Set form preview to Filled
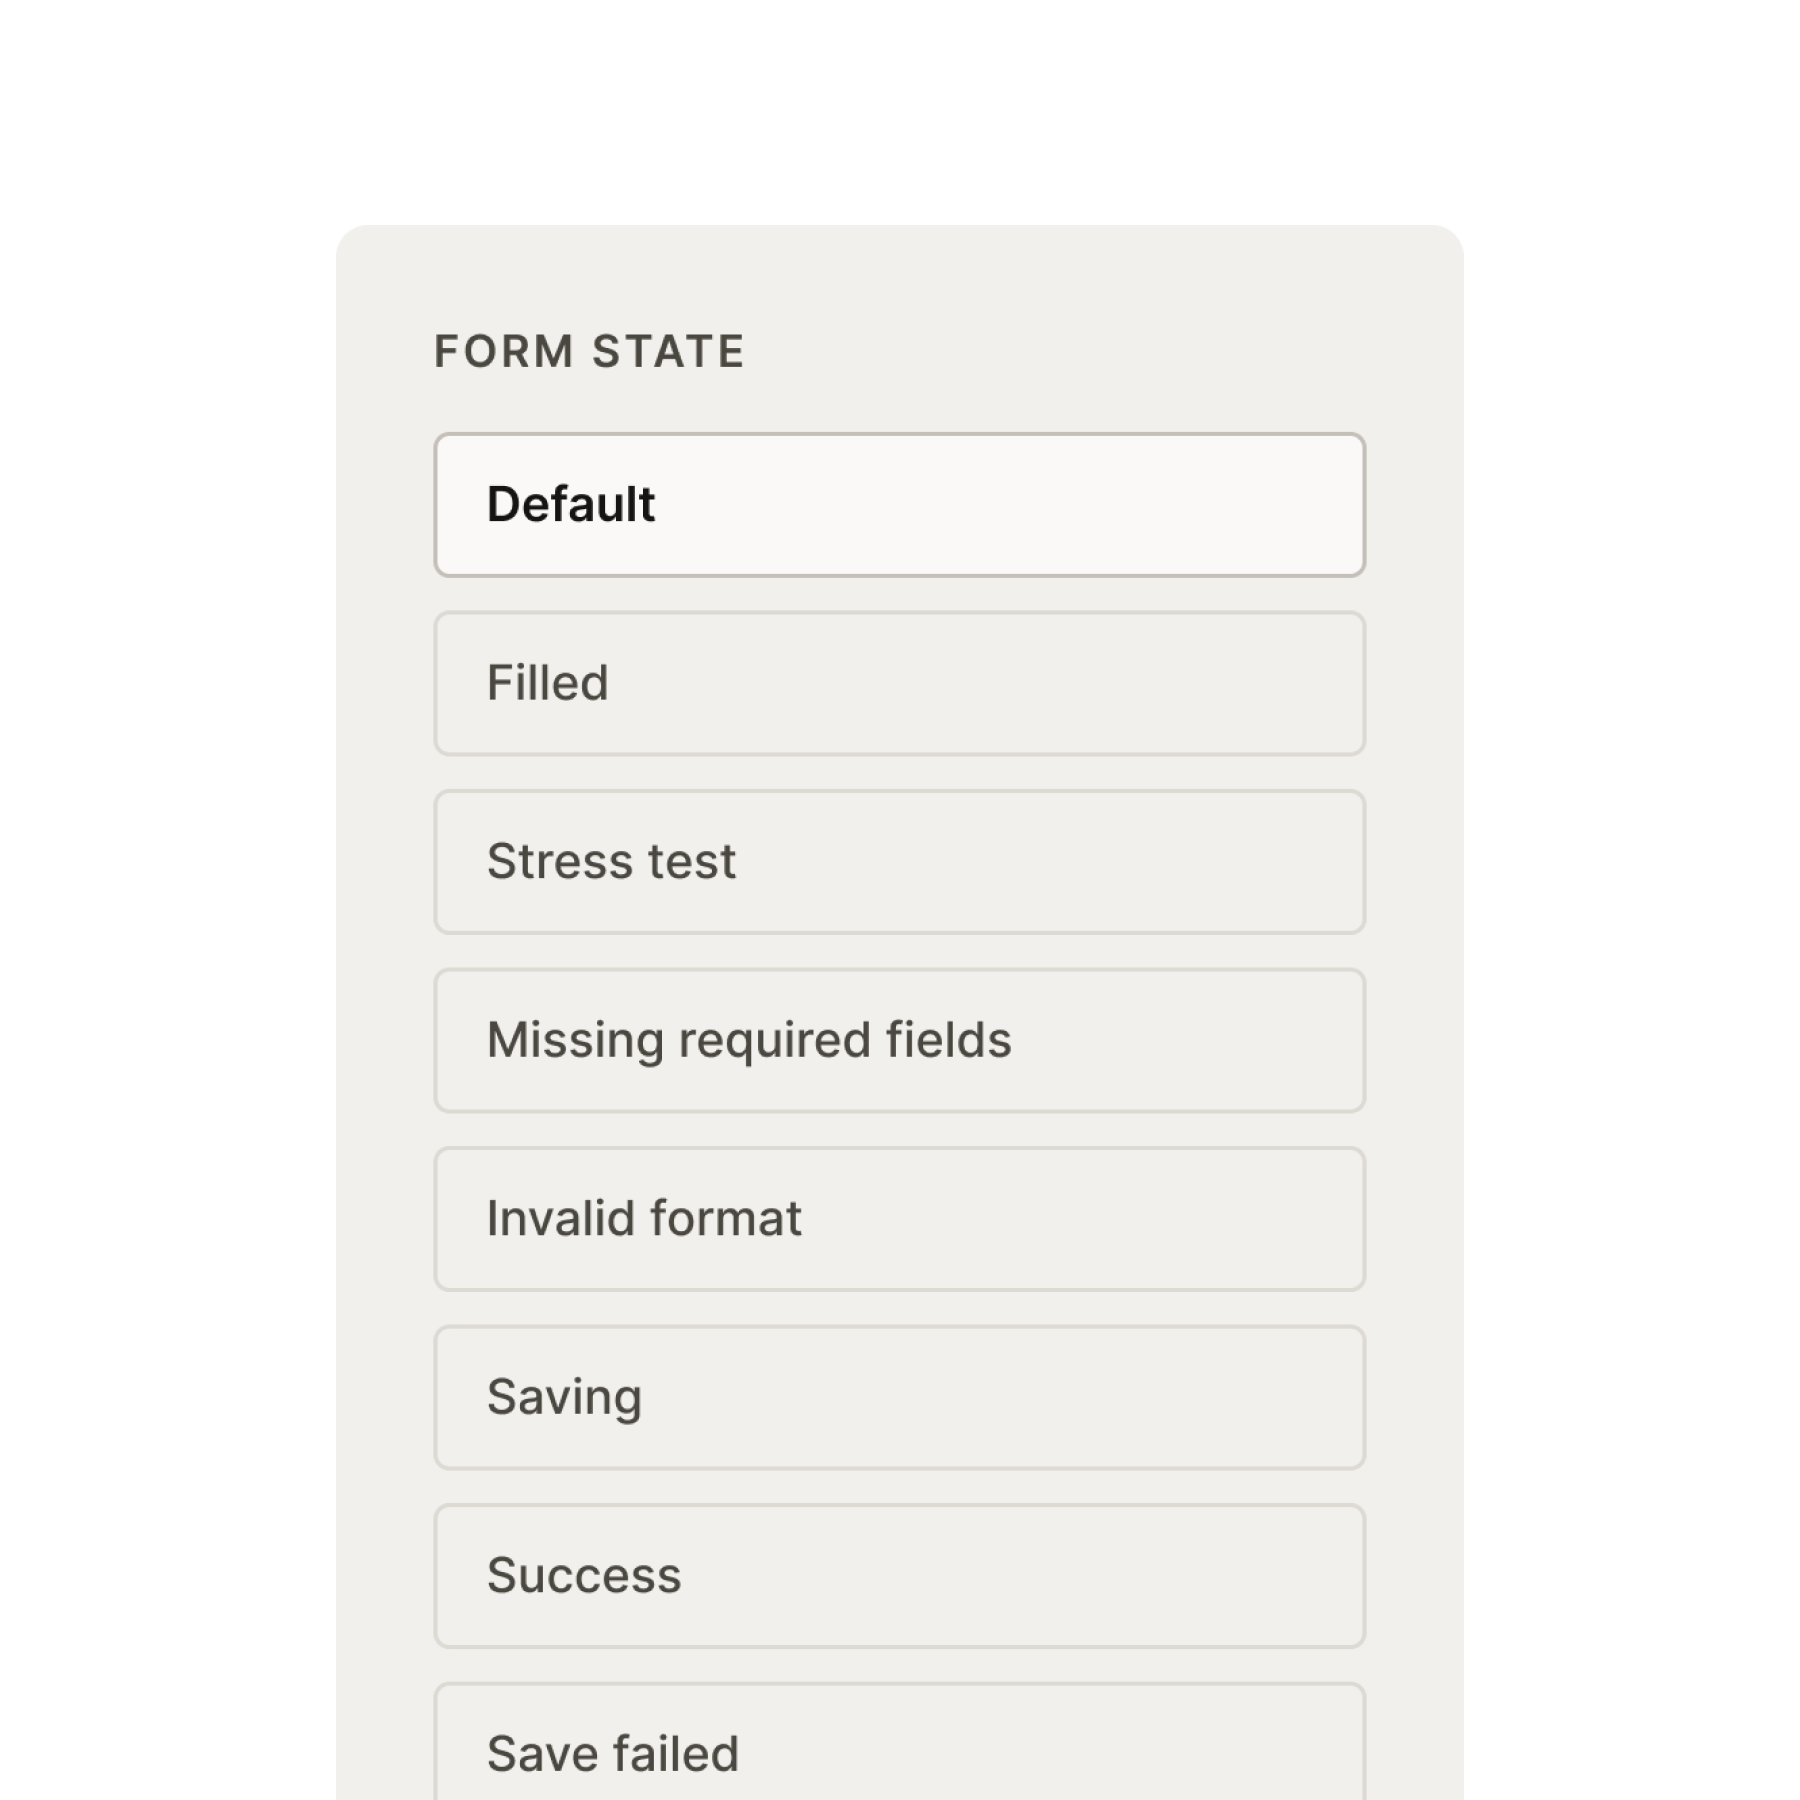The image size is (1800, 1800). (899, 683)
